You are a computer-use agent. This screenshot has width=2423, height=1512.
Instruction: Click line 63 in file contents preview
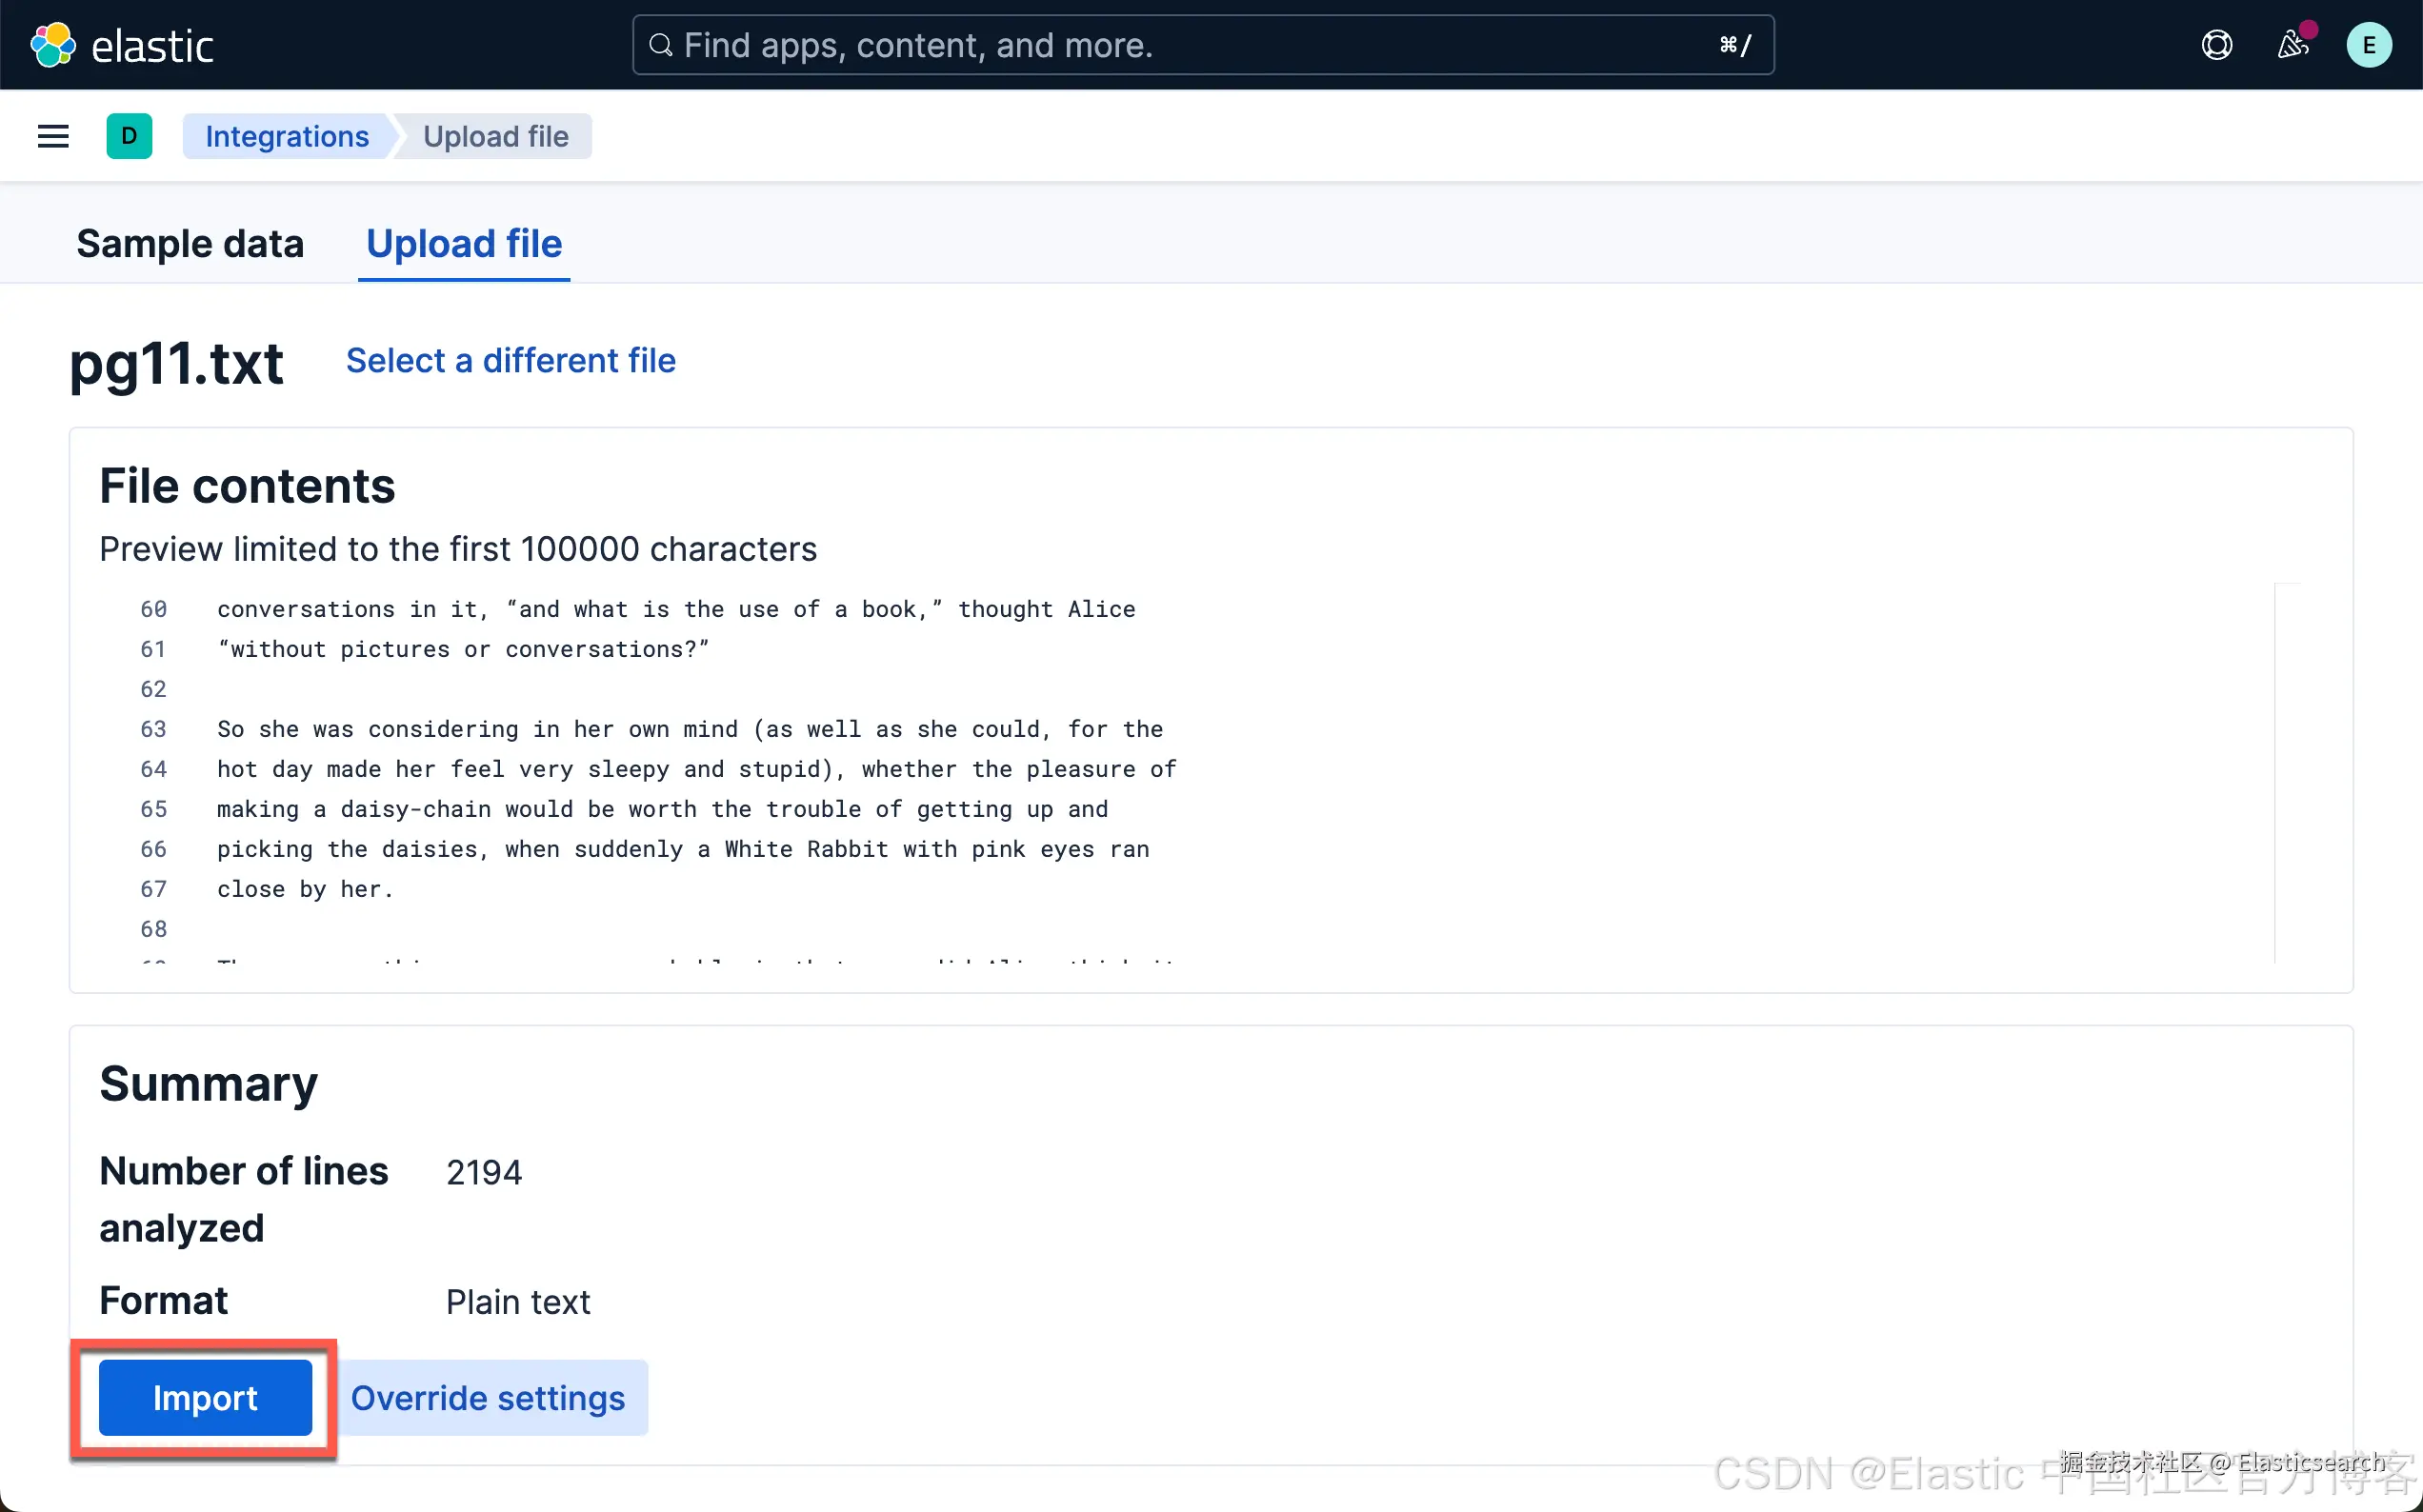point(689,729)
